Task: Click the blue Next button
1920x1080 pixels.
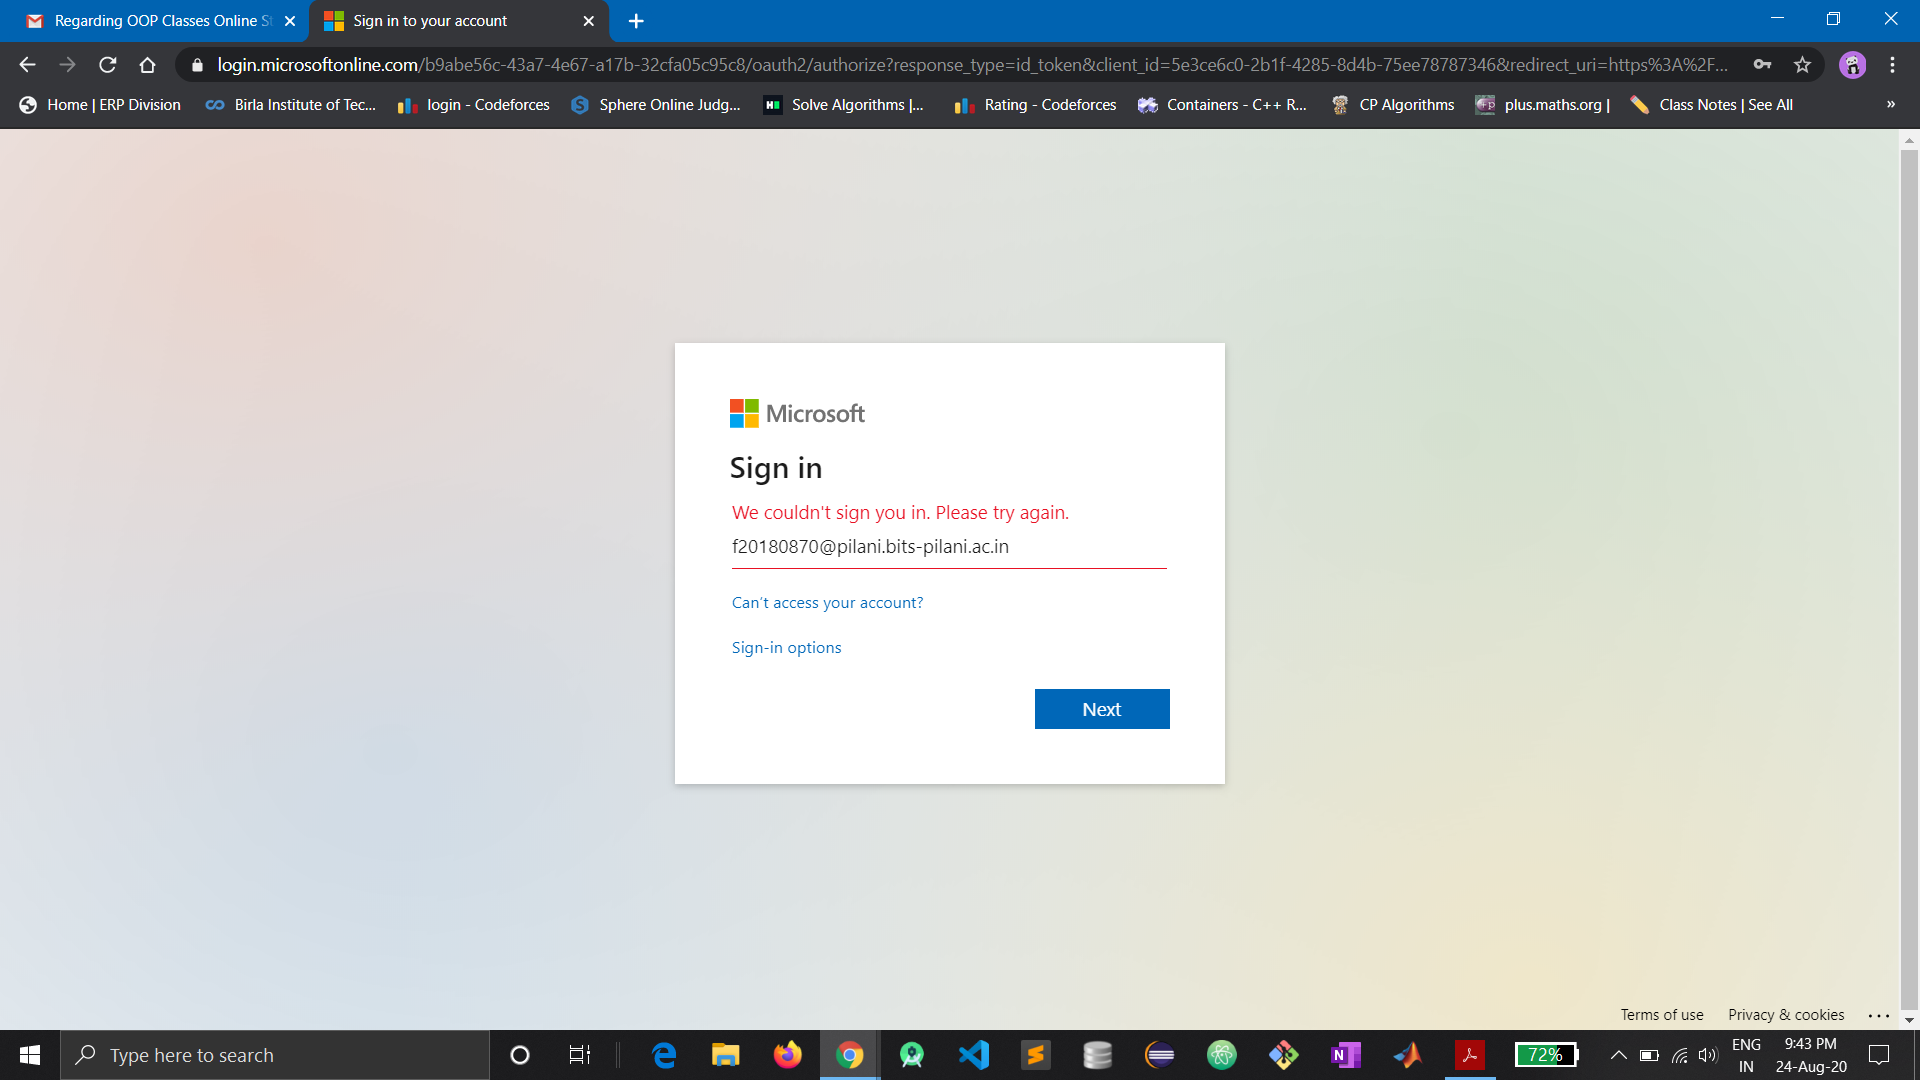Action: point(1101,709)
